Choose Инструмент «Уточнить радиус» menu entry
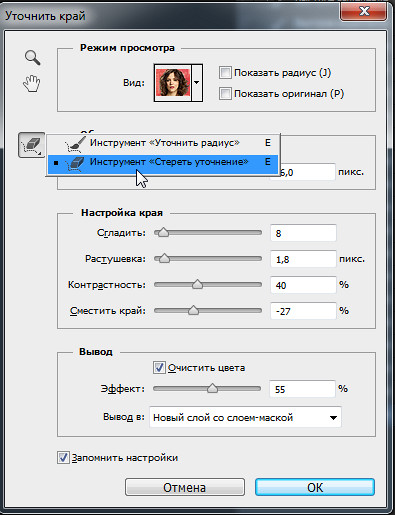The height and width of the screenshot is (515, 395). (163, 143)
